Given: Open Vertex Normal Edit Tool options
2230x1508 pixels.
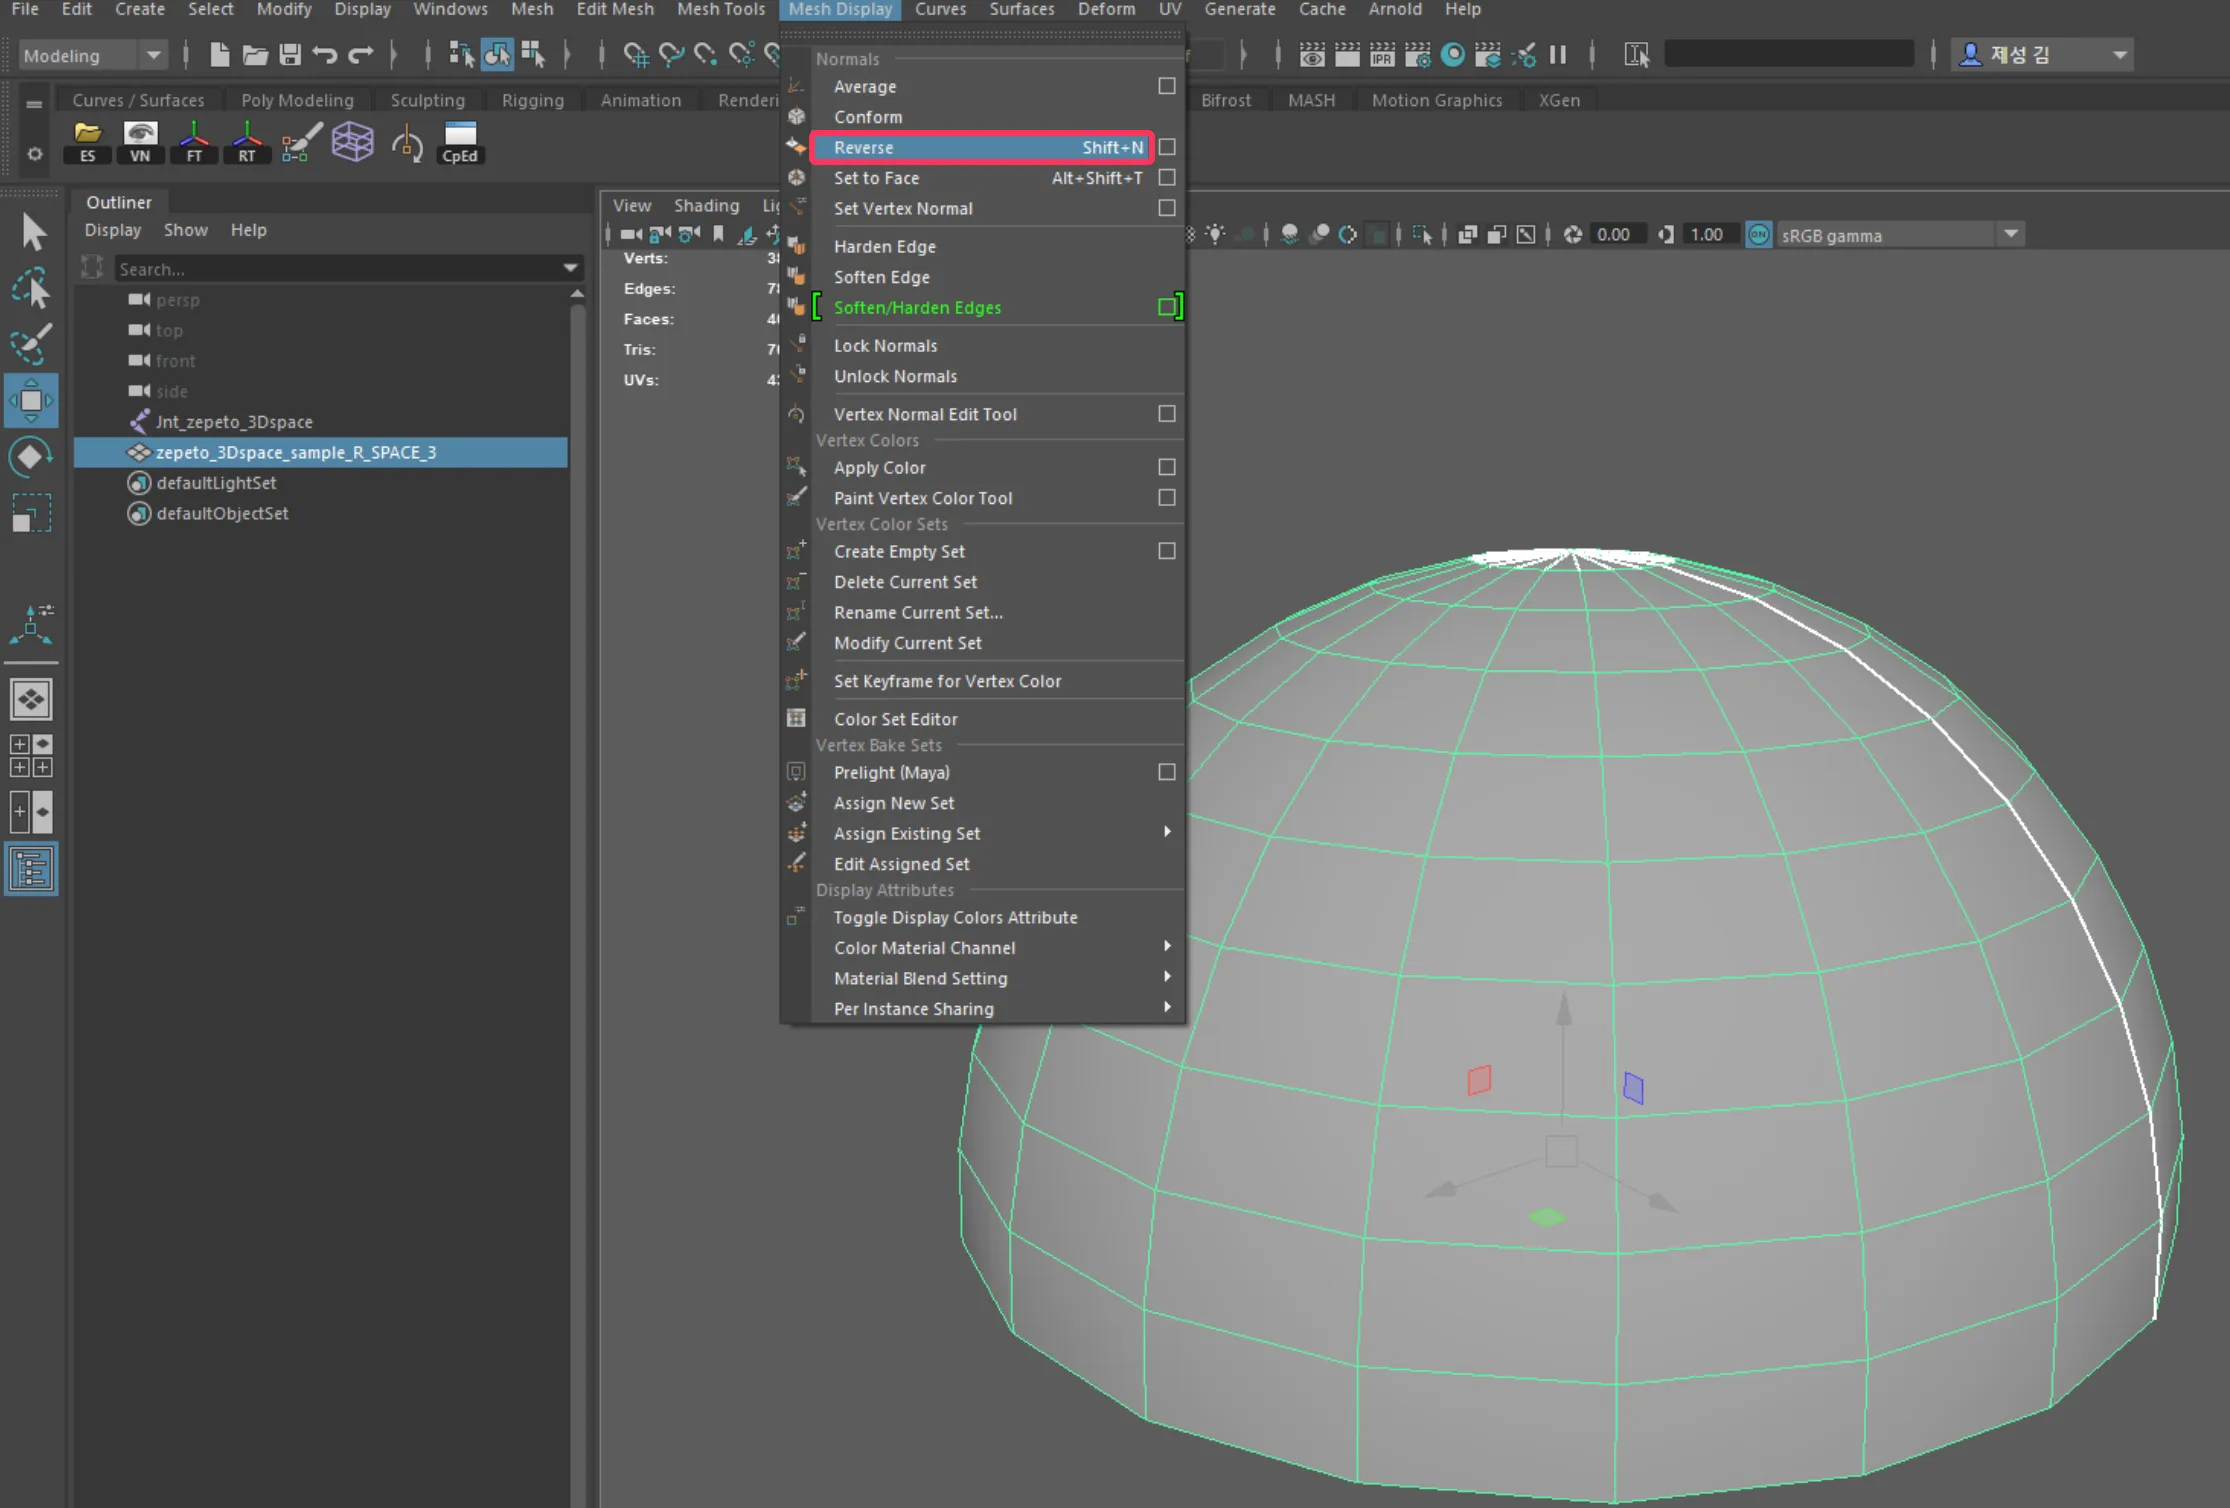Looking at the screenshot, I should pyautogui.click(x=1166, y=413).
